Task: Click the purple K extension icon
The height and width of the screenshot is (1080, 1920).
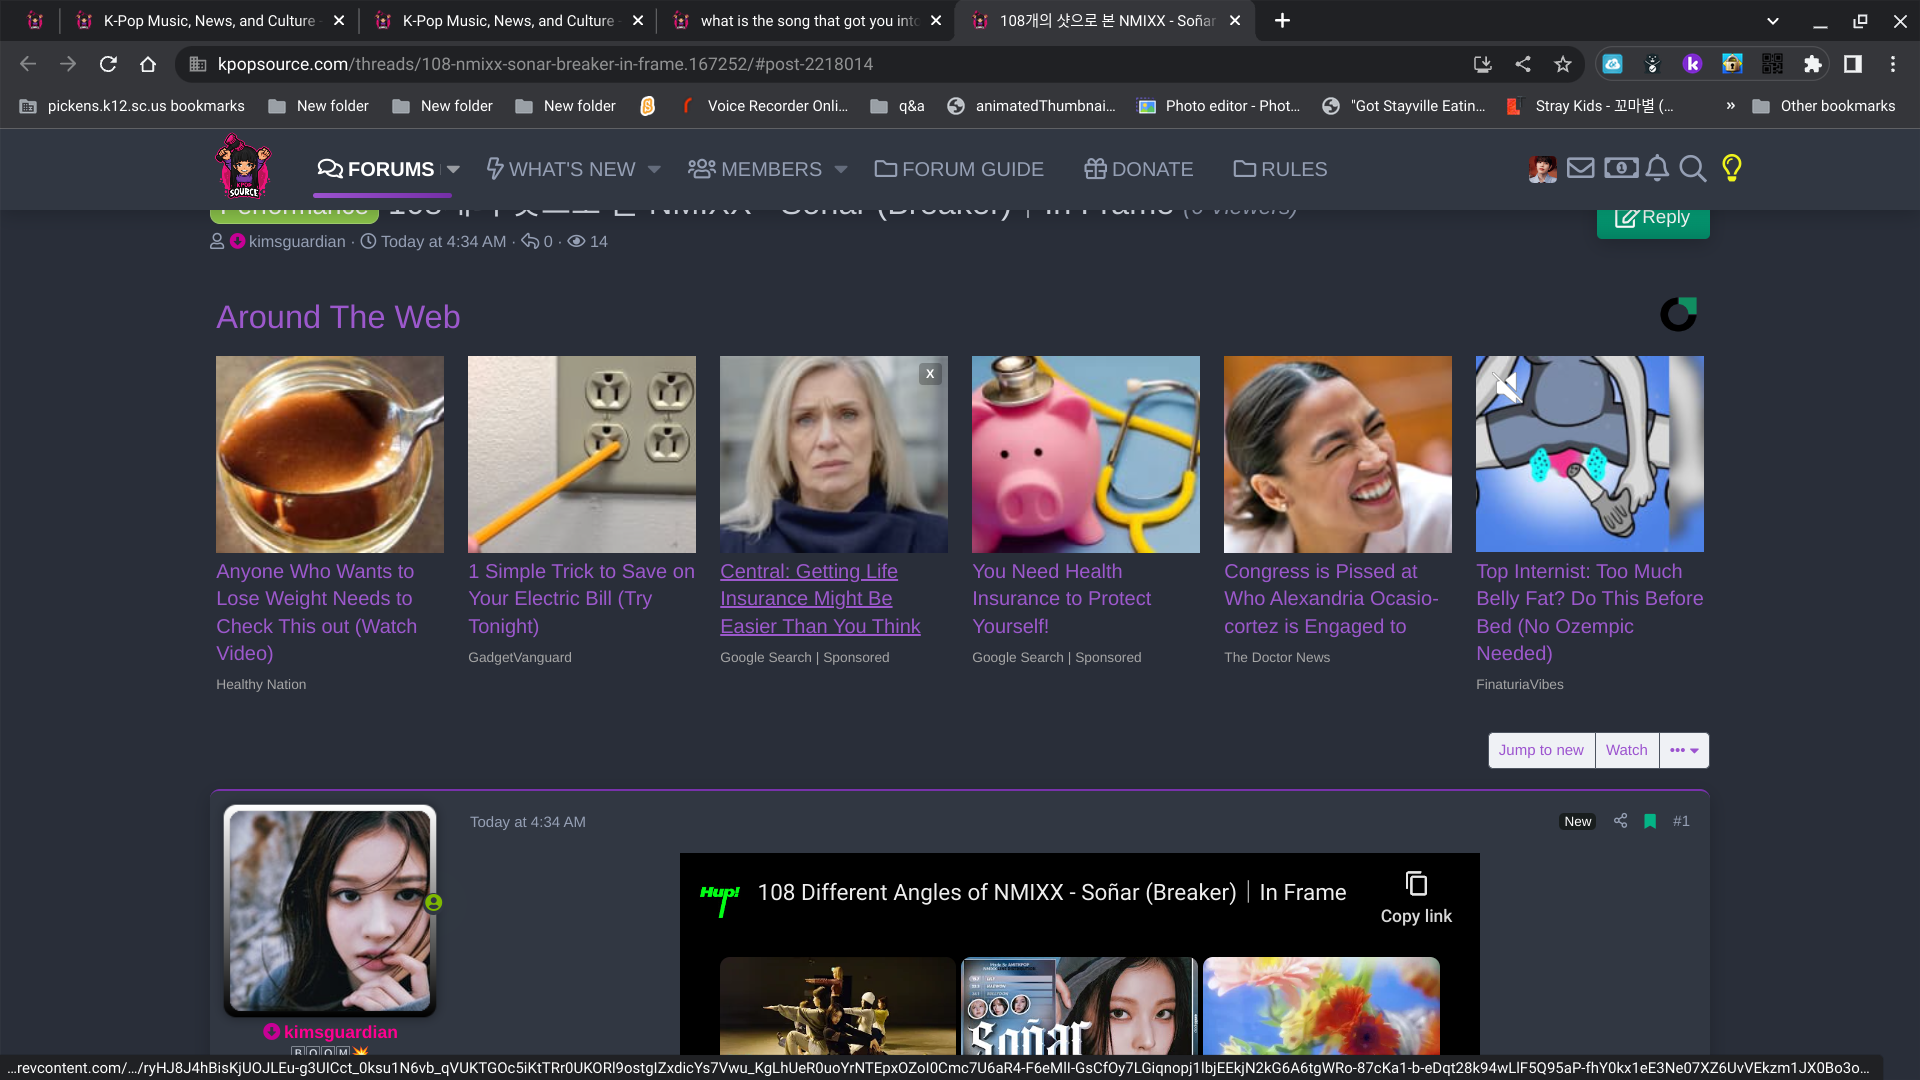Action: tap(1692, 64)
